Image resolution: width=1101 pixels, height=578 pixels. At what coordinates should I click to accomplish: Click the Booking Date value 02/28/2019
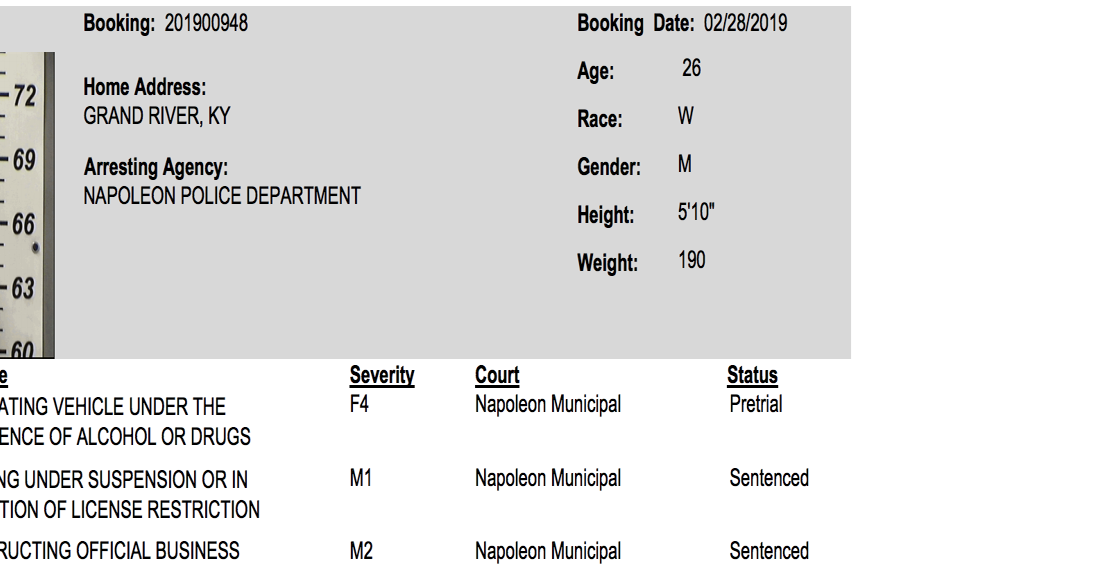coord(745,23)
